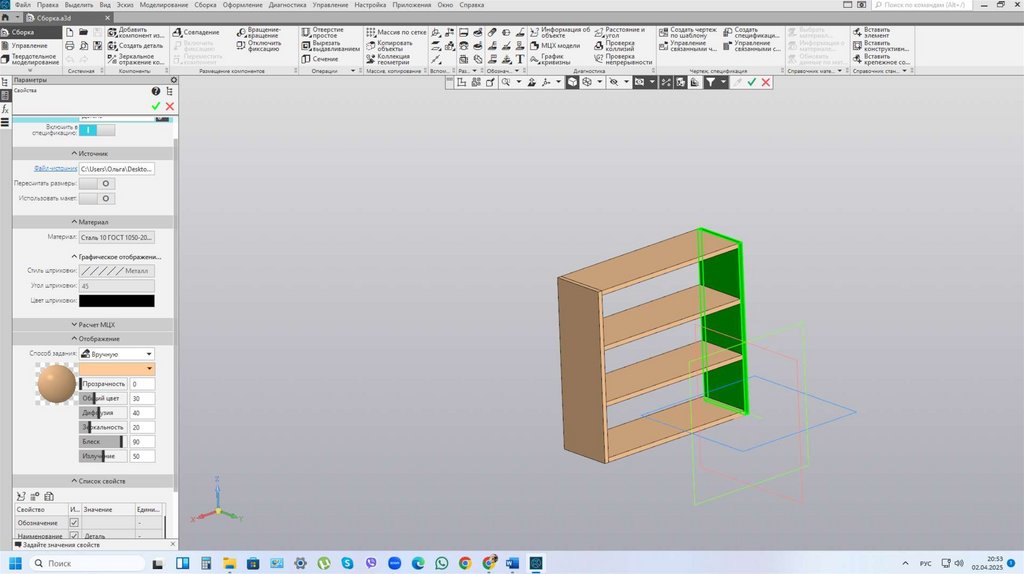The height and width of the screenshot is (574, 1024).
Task: Open the help question-mark icon in Parameters
Action: click(156, 92)
